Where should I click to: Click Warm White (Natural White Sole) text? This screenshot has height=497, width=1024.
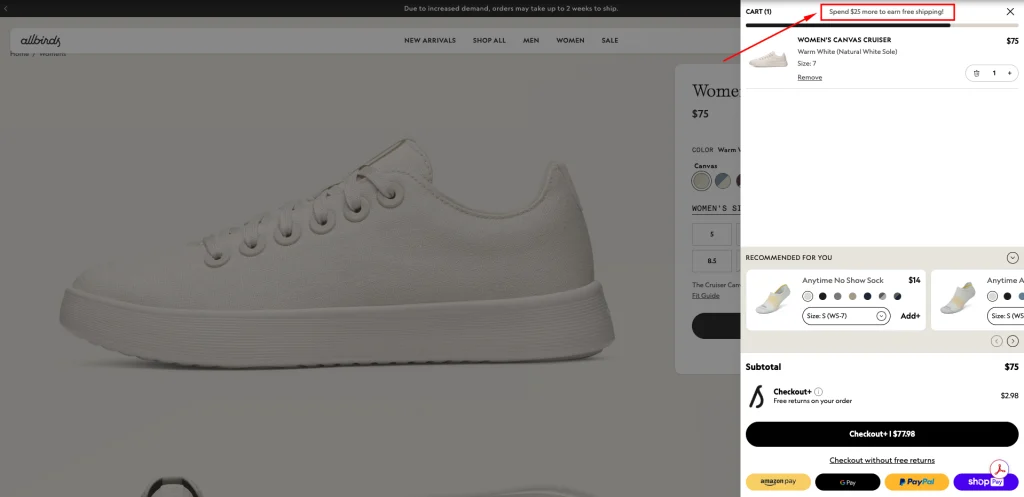click(x=847, y=52)
